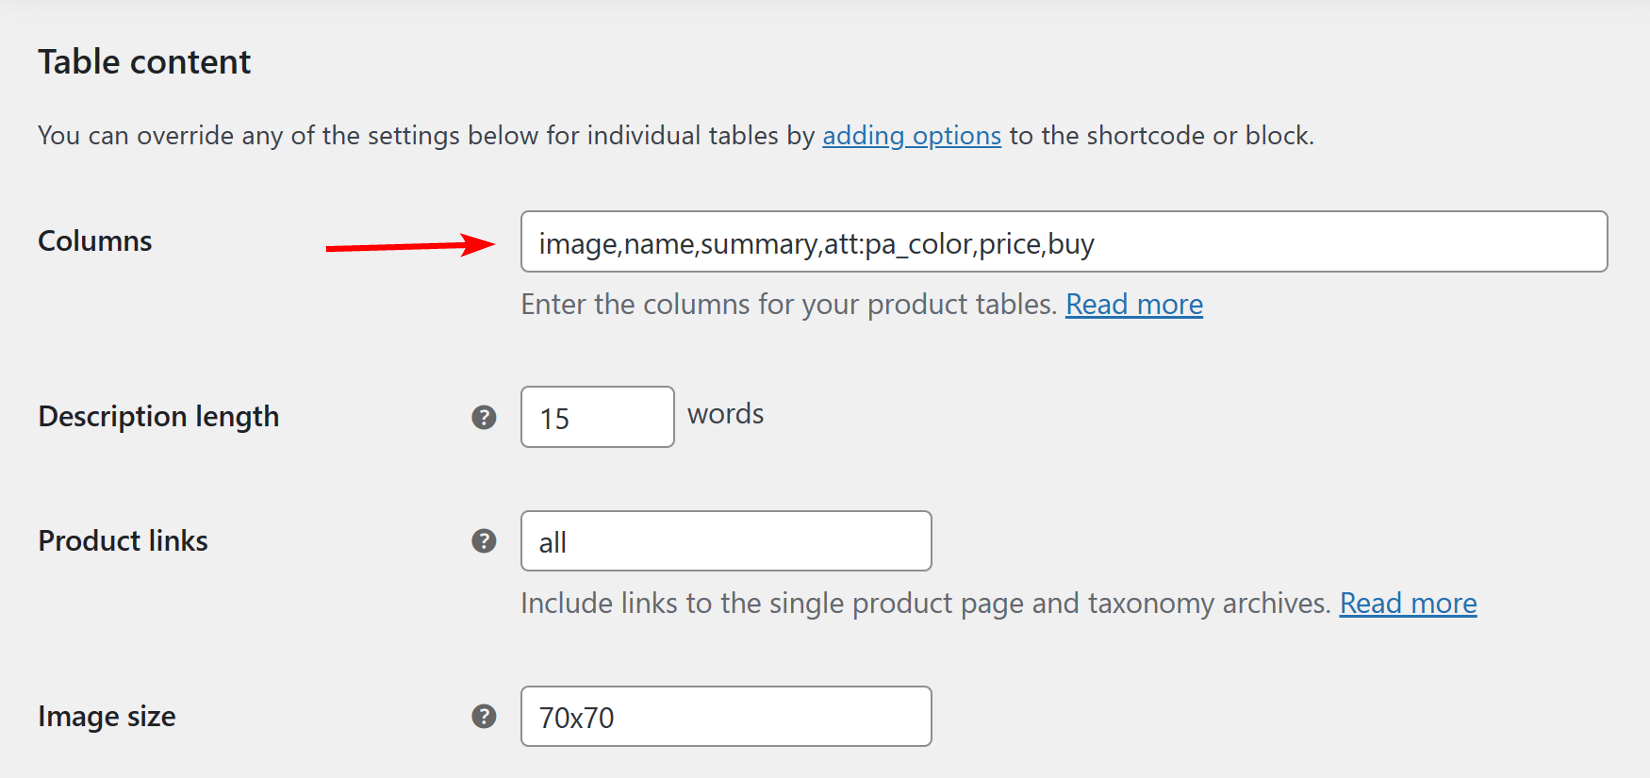The height and width of the screenshot is (778, 1650).
Task: Click the Table content heading
Action: coord(143,62)
